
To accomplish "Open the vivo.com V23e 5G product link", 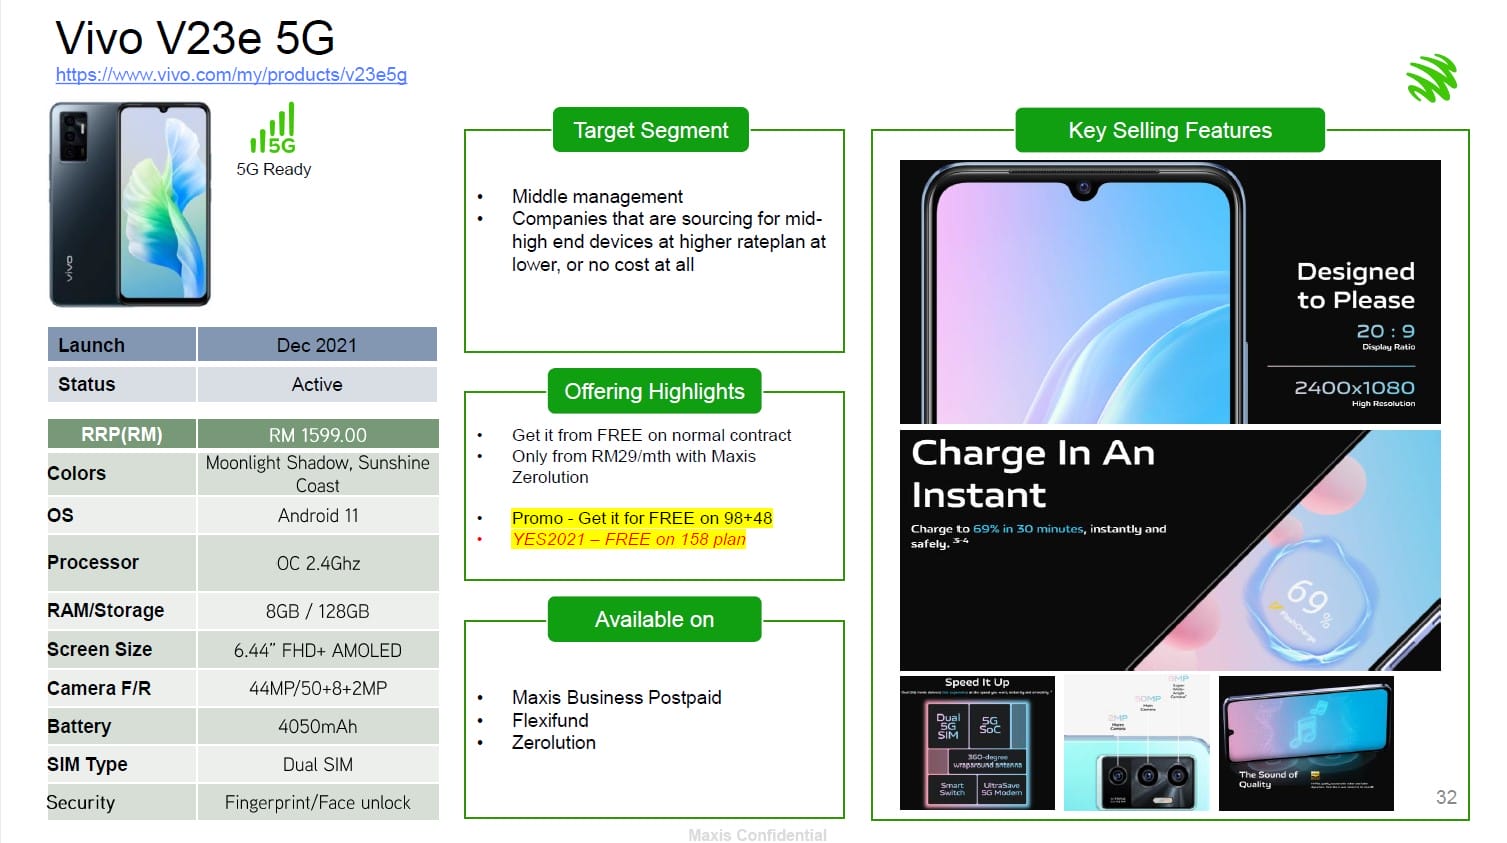I will pos(231,75).
